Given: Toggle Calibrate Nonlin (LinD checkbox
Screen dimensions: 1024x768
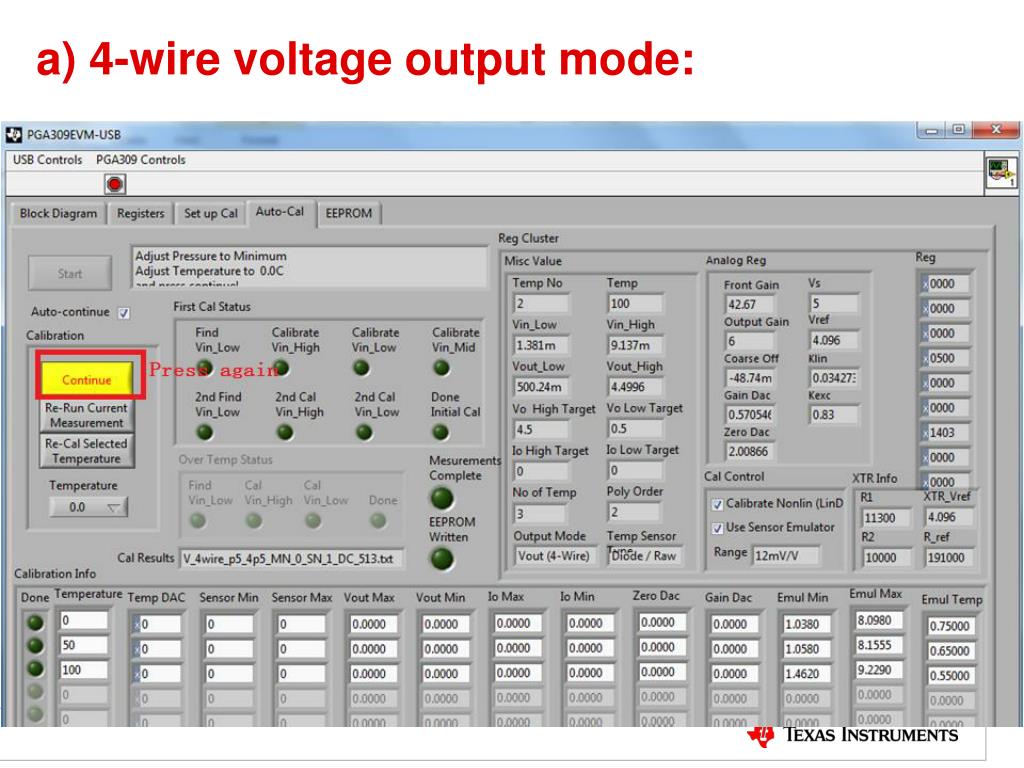Looking at the screenshot, I should (717, 504).
